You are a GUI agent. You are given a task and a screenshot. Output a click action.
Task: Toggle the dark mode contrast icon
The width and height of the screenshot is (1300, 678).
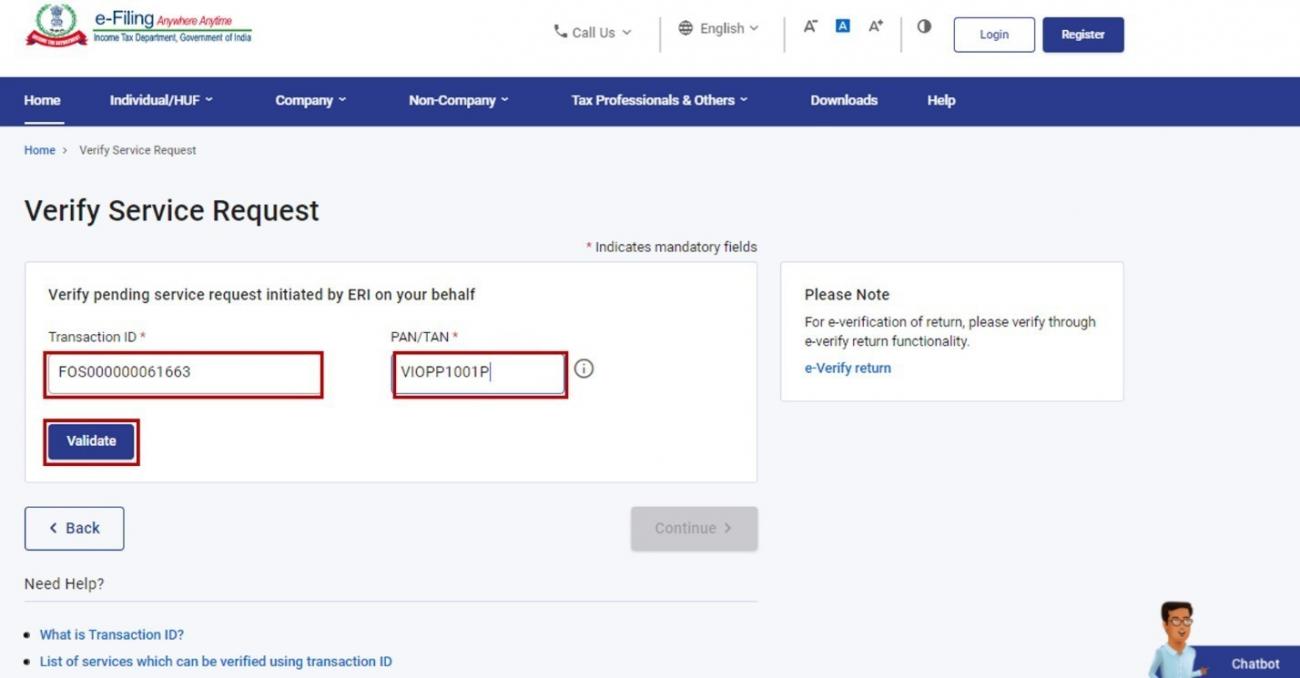click(x=923, y=27)
